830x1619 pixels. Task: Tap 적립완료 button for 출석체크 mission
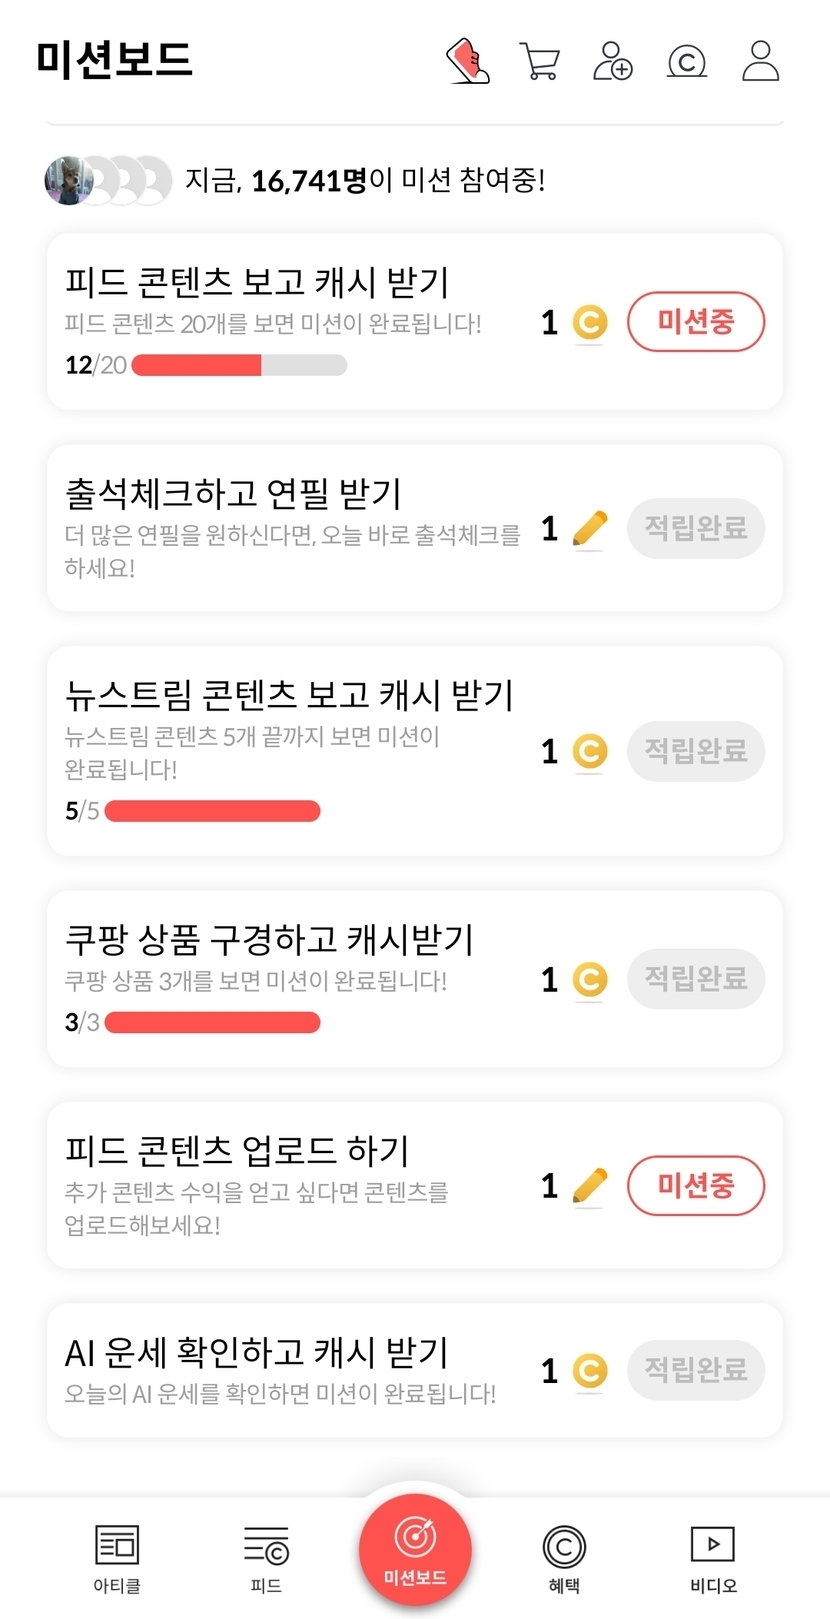(x=696, y=529)
